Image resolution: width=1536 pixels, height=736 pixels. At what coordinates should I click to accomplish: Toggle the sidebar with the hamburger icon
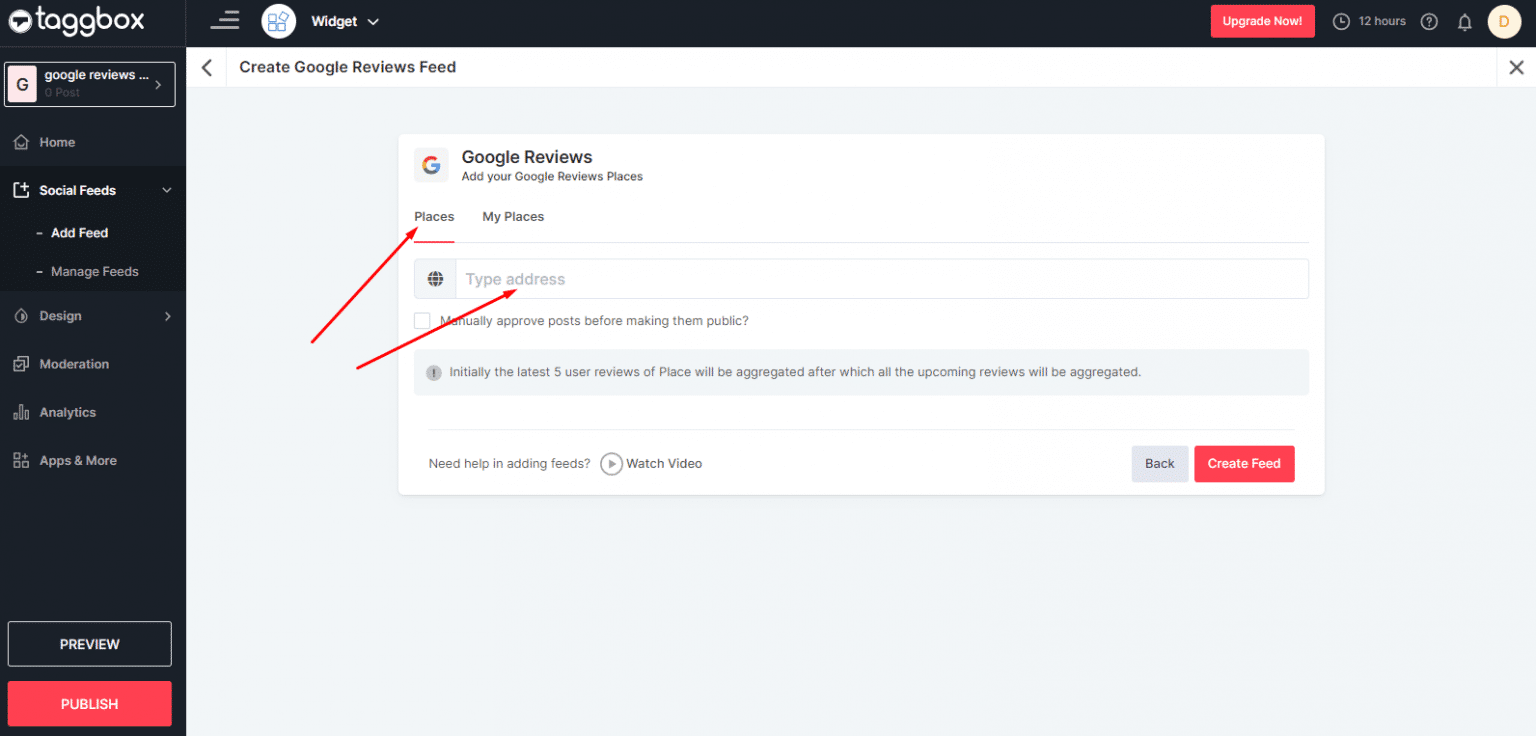225,20
